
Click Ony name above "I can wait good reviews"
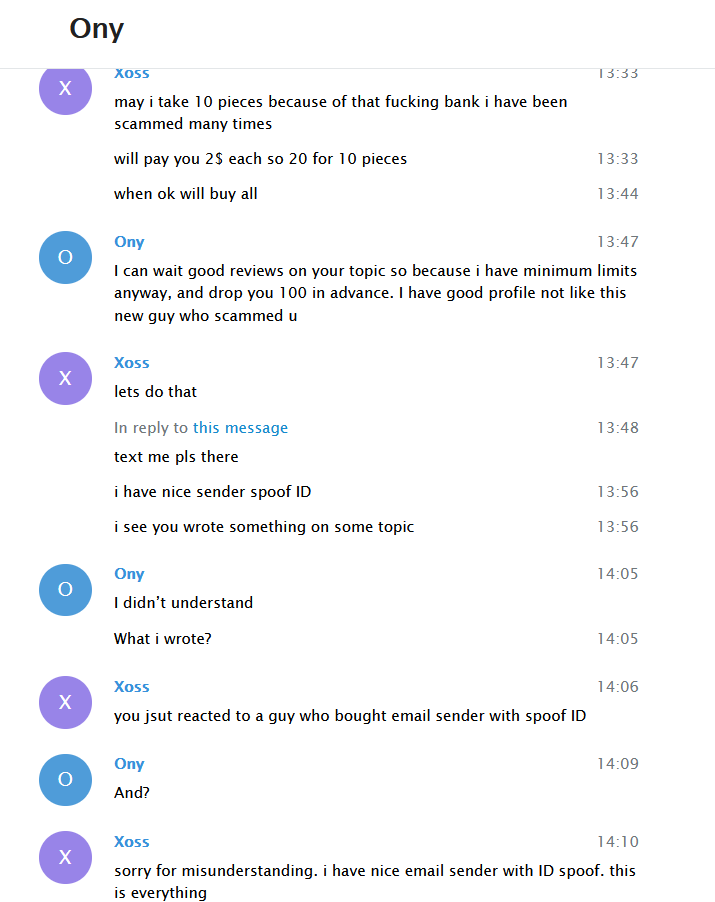coord(129,242)
